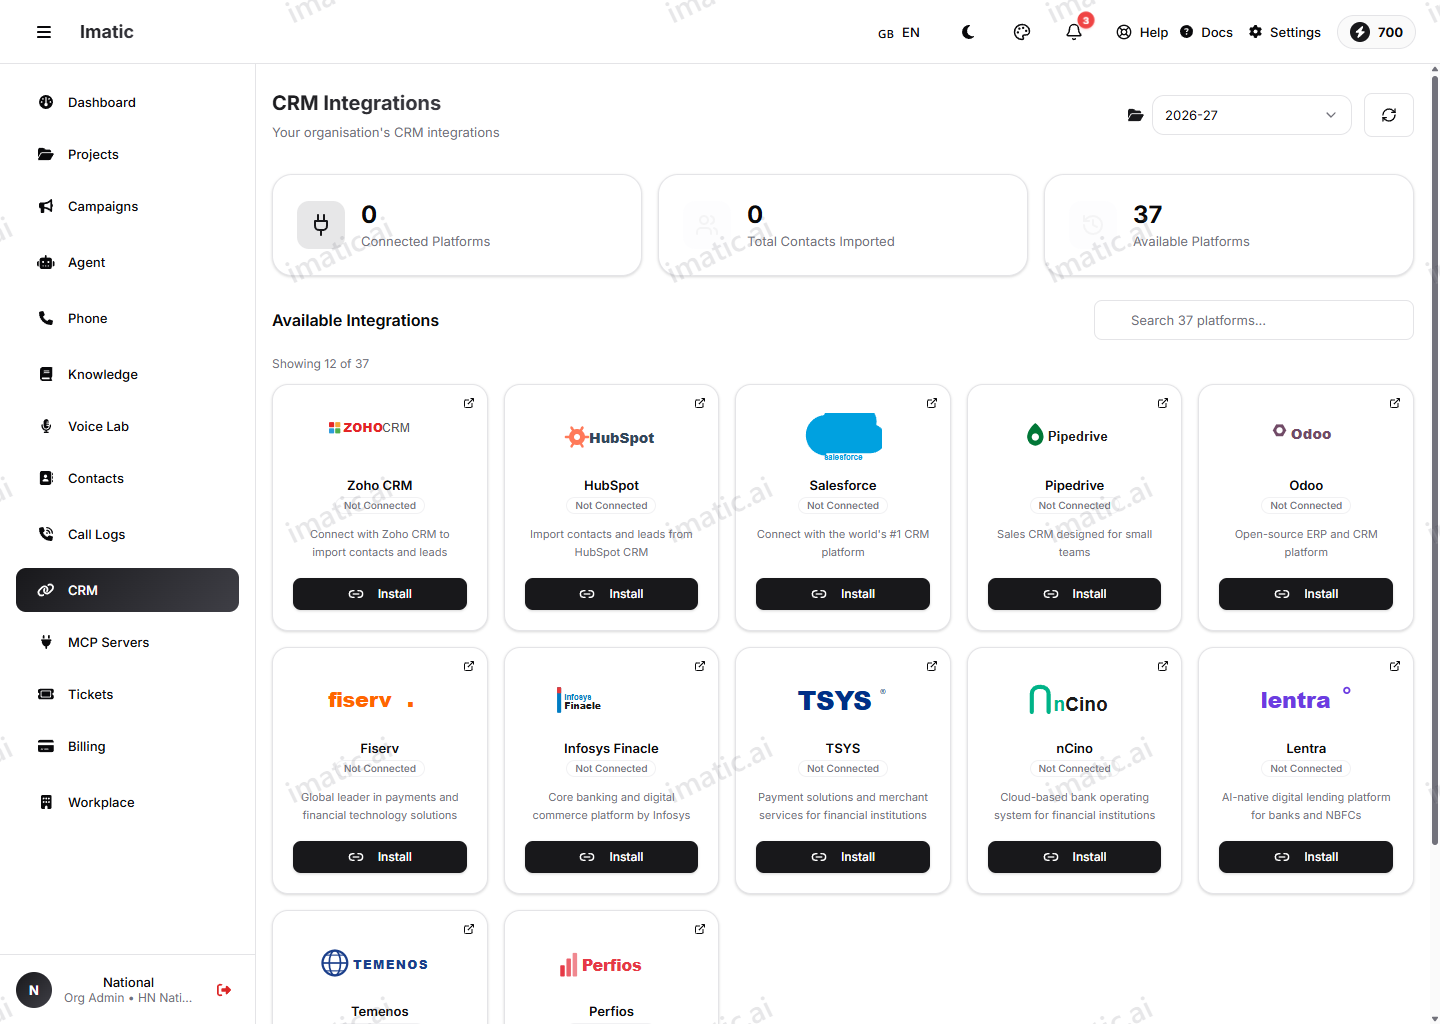Open Knowledge in sidebar

(x=127, y=374)
